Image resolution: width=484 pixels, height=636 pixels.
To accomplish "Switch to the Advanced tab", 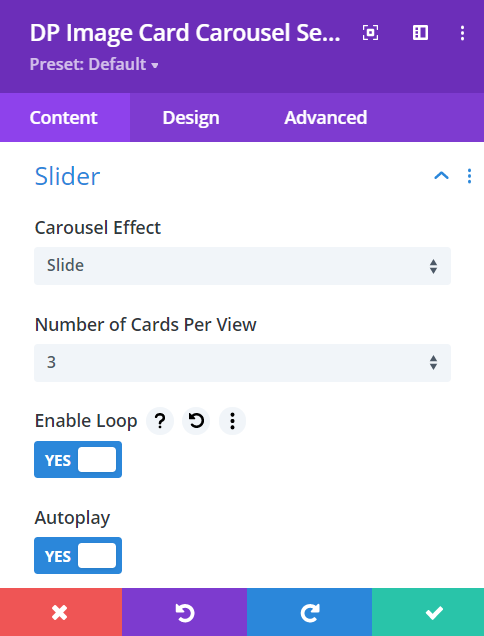I will (x=326, y=118).
